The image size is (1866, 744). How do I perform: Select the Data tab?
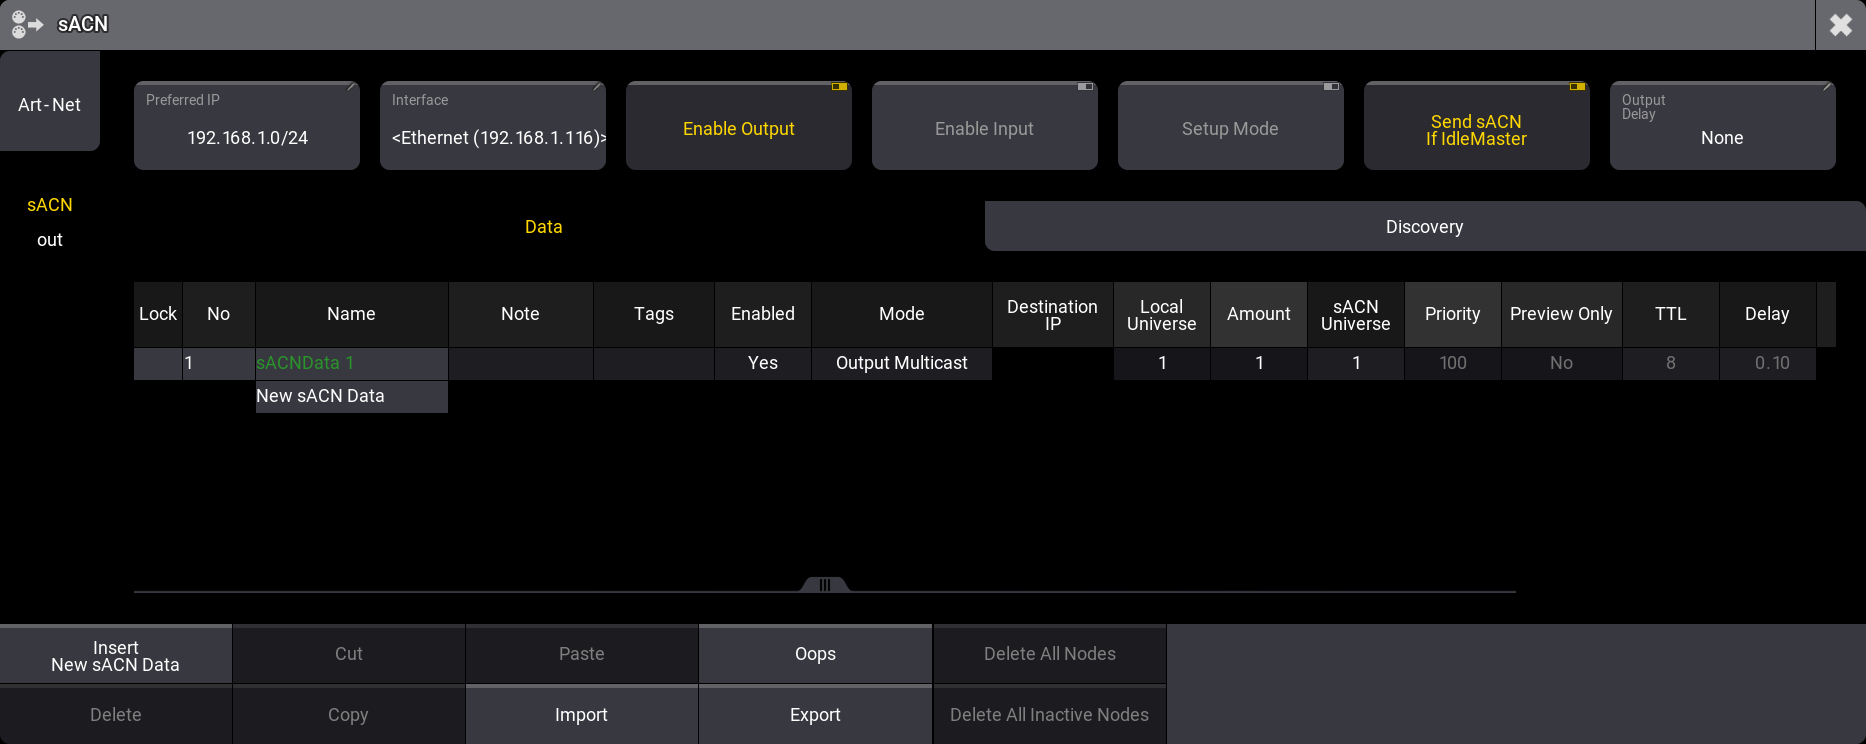coord(543,227)
